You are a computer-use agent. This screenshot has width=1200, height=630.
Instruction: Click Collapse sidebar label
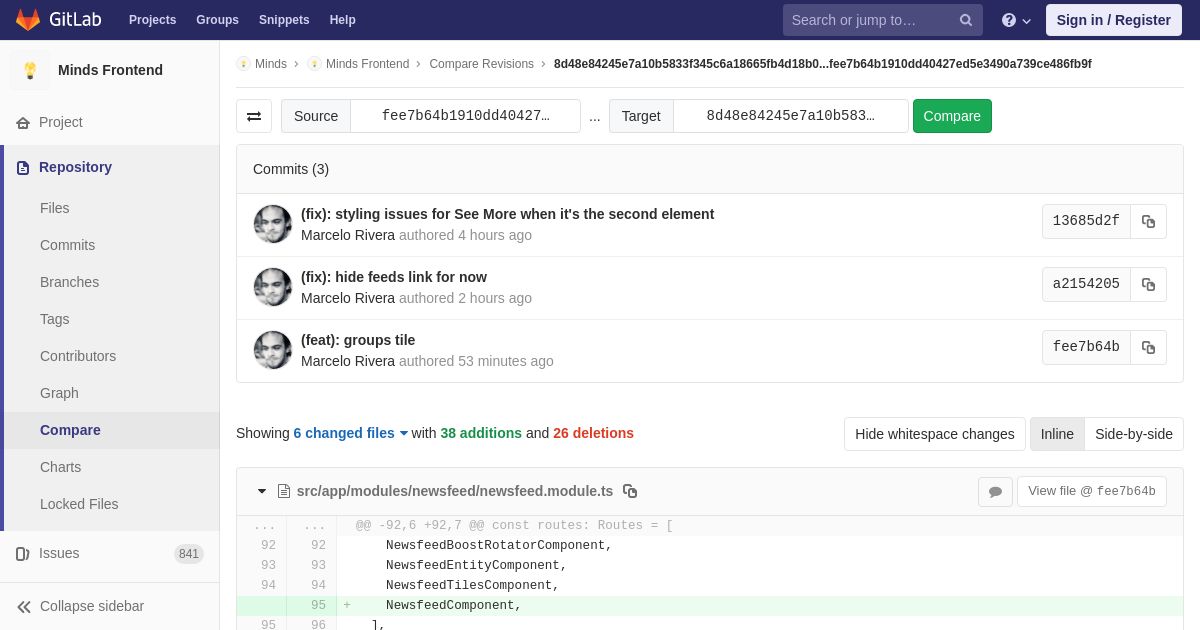click(x=92, y=606)
